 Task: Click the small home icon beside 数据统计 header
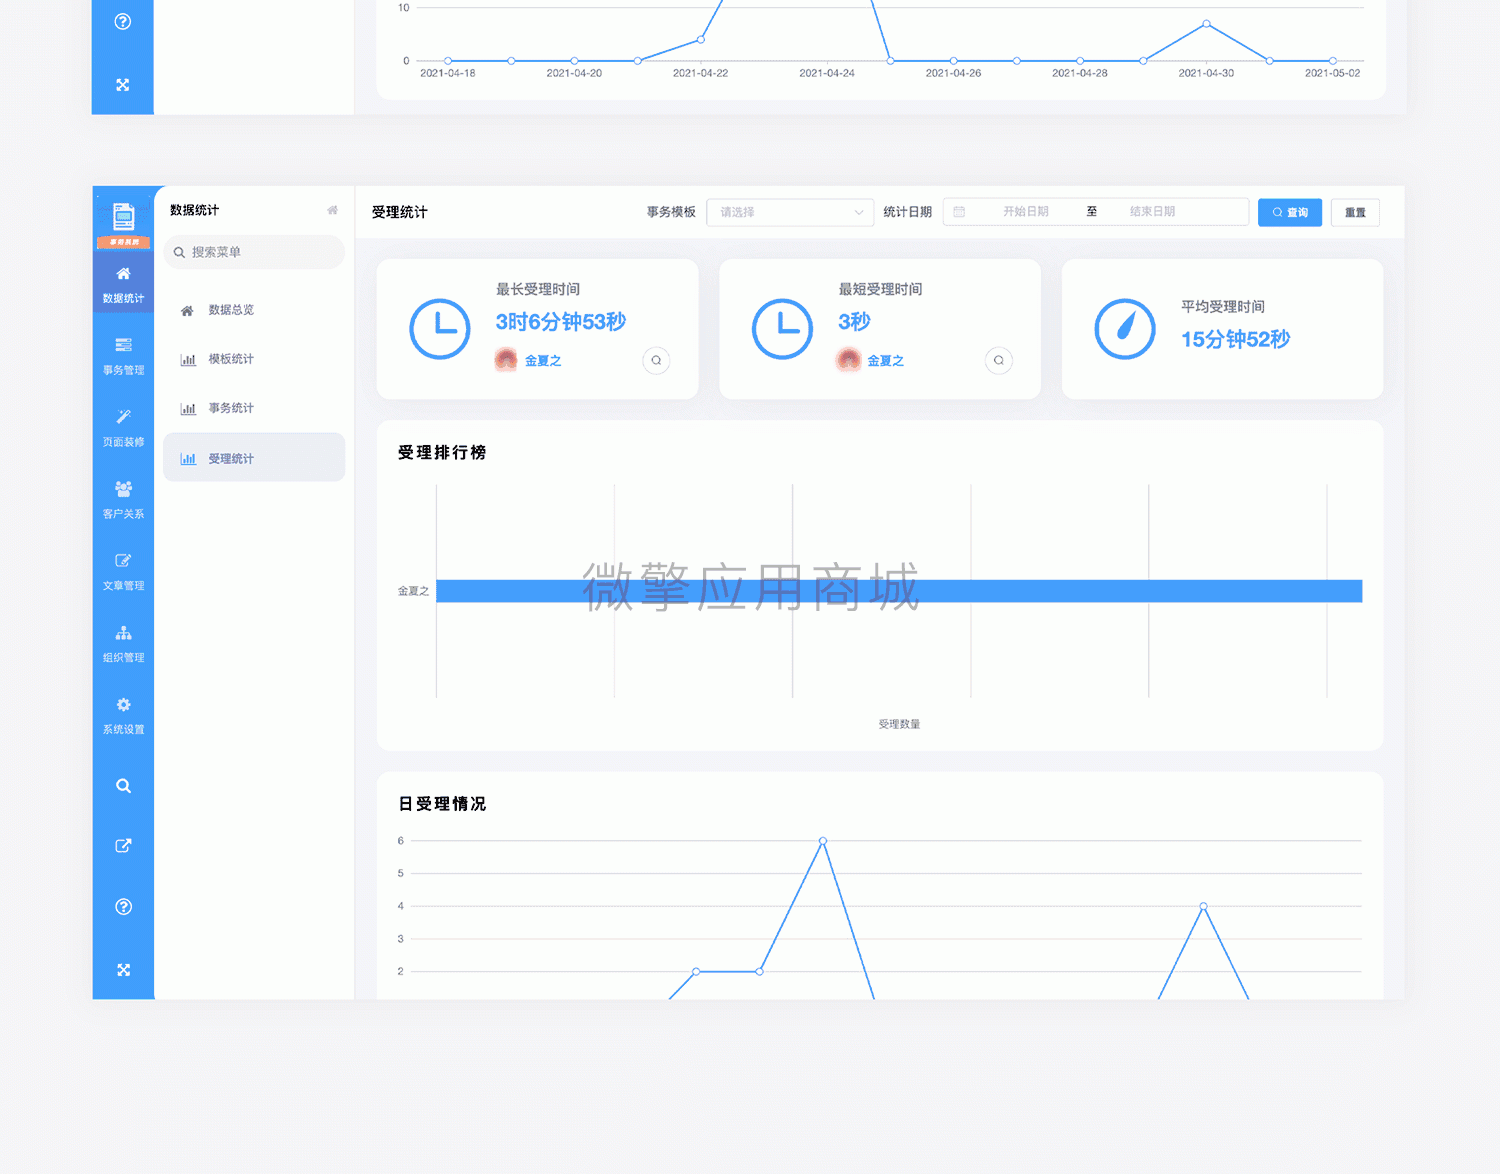pyautogui.click(x=332, y=210)
